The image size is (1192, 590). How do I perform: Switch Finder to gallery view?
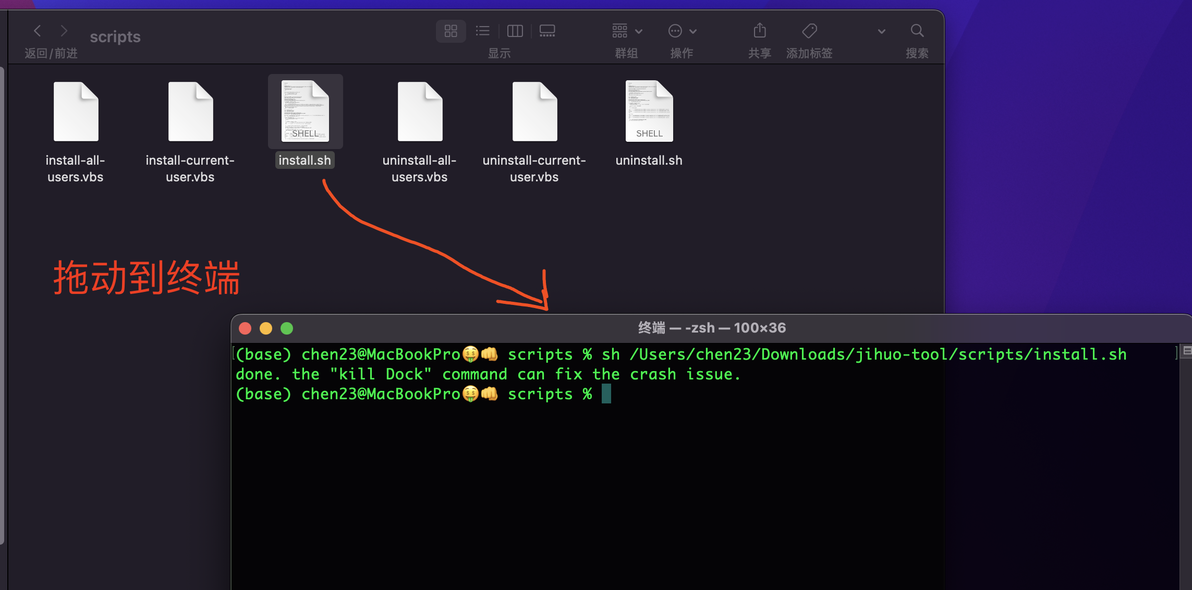coord(547,31)
